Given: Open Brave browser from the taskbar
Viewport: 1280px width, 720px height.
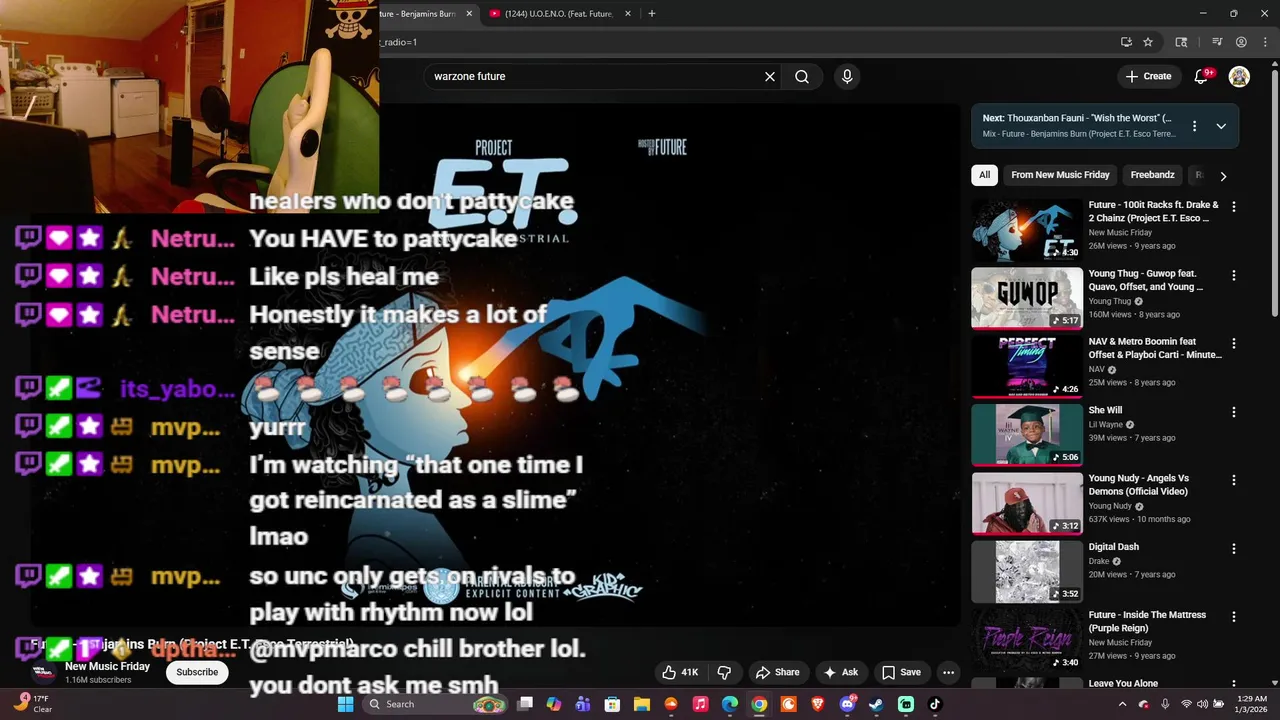Looking at the screenshot, I should (818, 704).
